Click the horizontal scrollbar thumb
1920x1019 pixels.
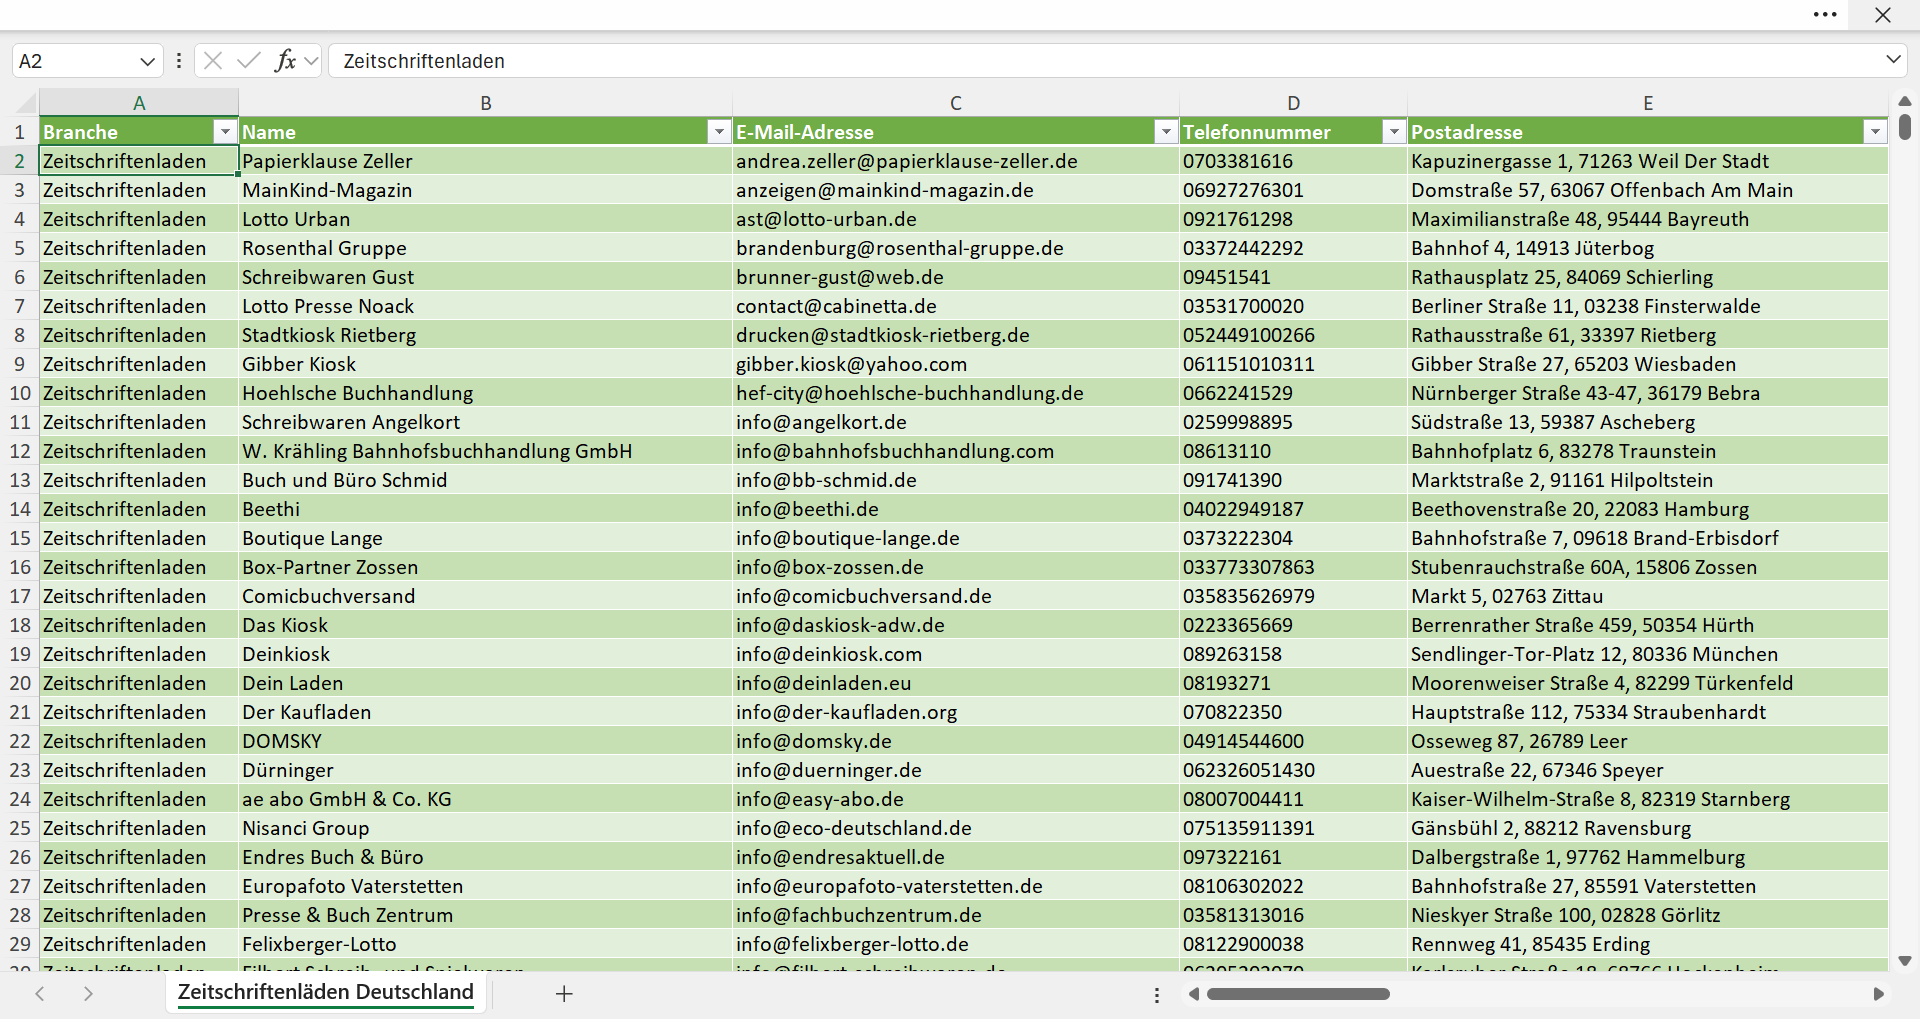1298,994
